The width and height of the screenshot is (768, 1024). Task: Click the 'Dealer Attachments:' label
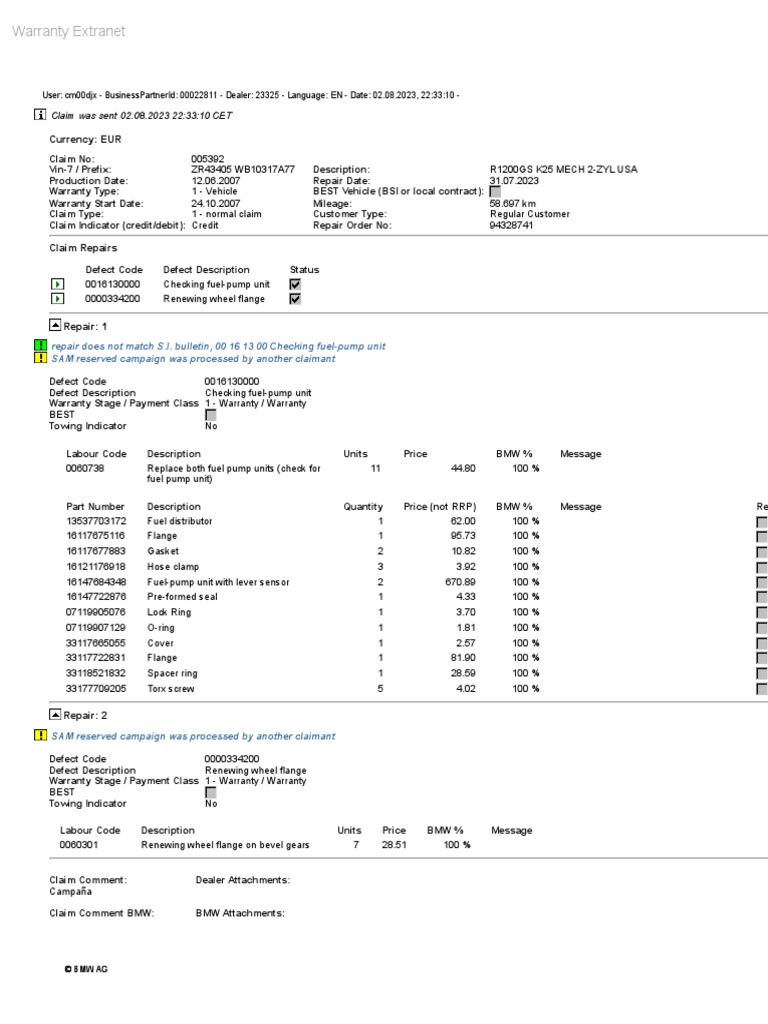(243, 880)
